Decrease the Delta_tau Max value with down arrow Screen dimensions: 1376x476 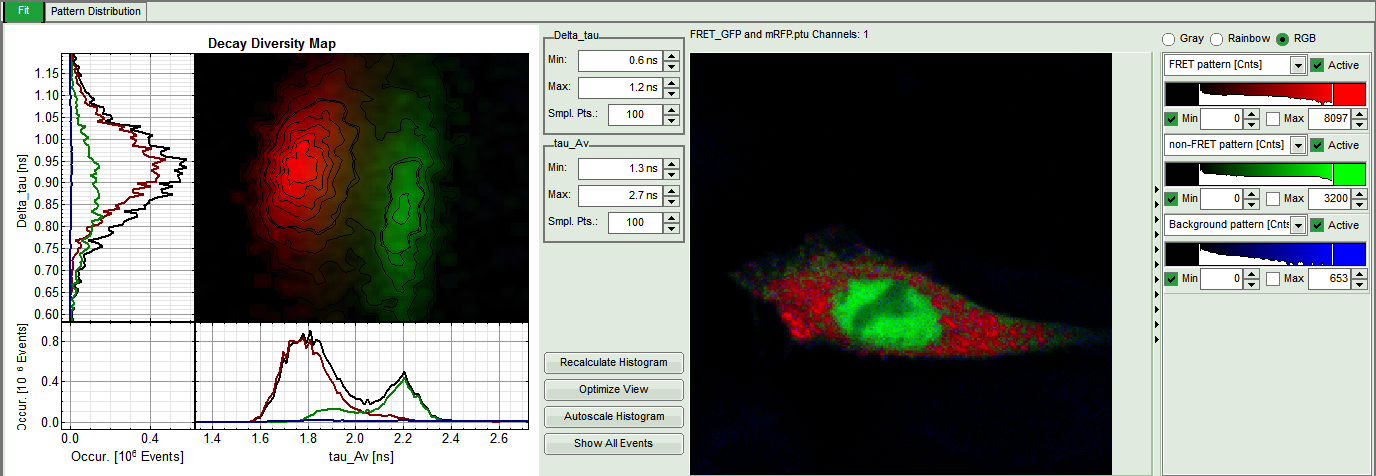coord(671,93)
